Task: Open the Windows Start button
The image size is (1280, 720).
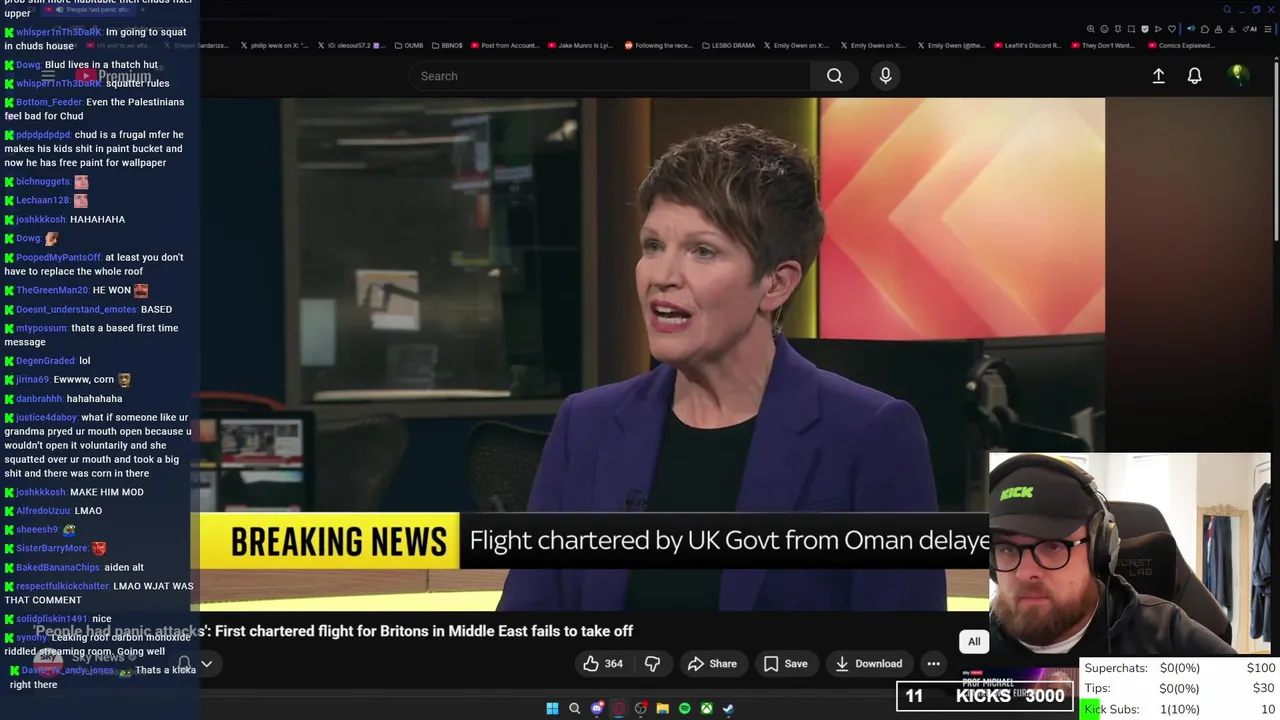Action: [552, 709]
